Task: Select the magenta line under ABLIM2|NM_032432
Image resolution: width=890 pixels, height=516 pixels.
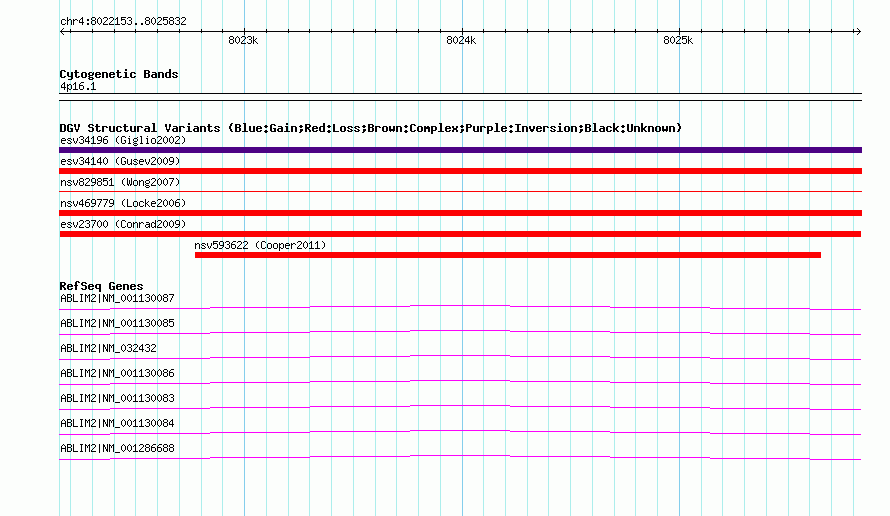Action: click(x=460, y=358)
